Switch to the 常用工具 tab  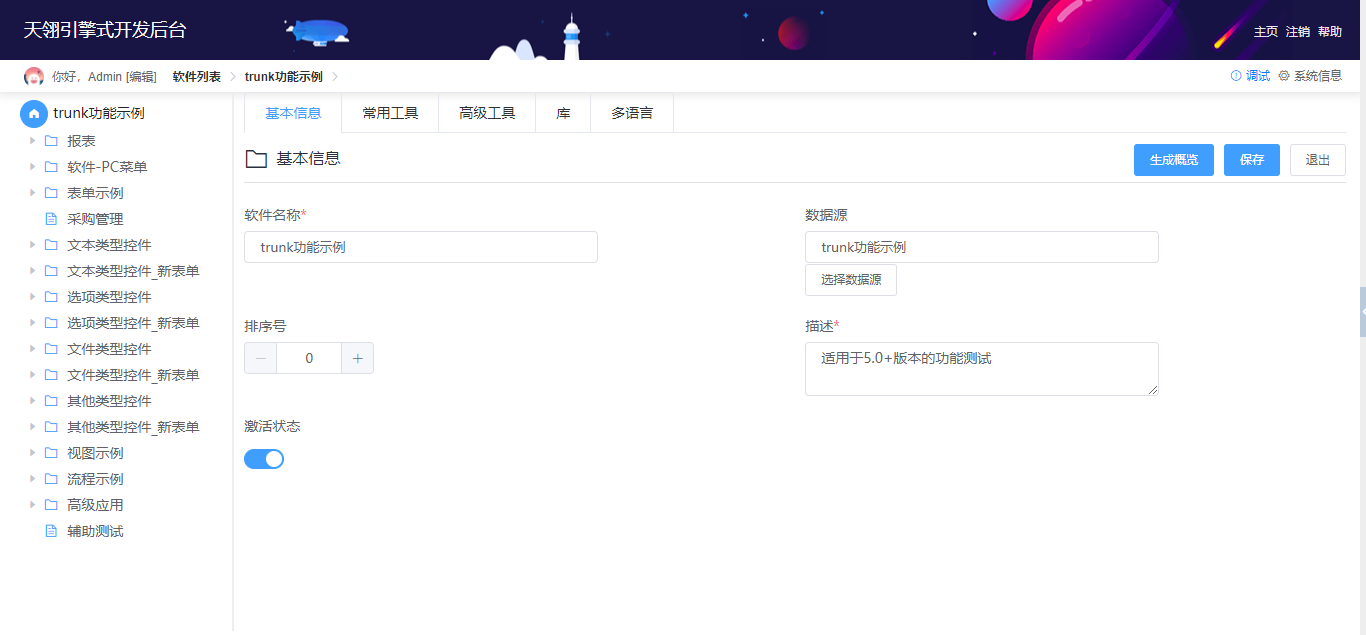click(390, 112)
